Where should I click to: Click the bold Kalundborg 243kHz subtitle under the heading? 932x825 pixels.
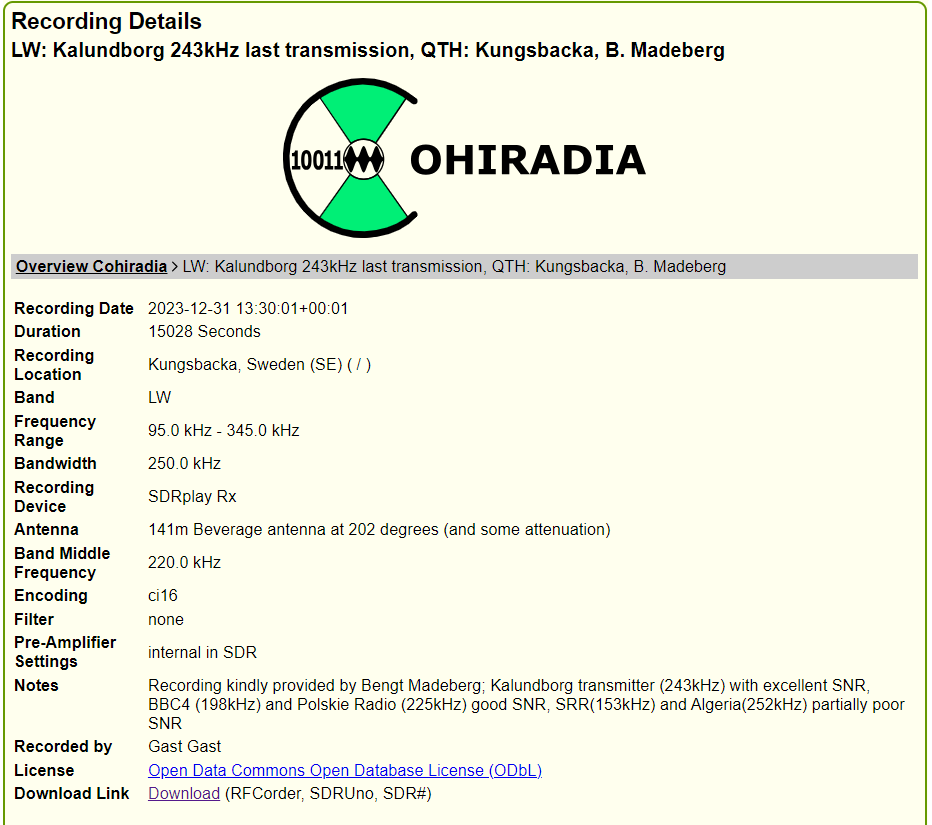click(368, 50)
